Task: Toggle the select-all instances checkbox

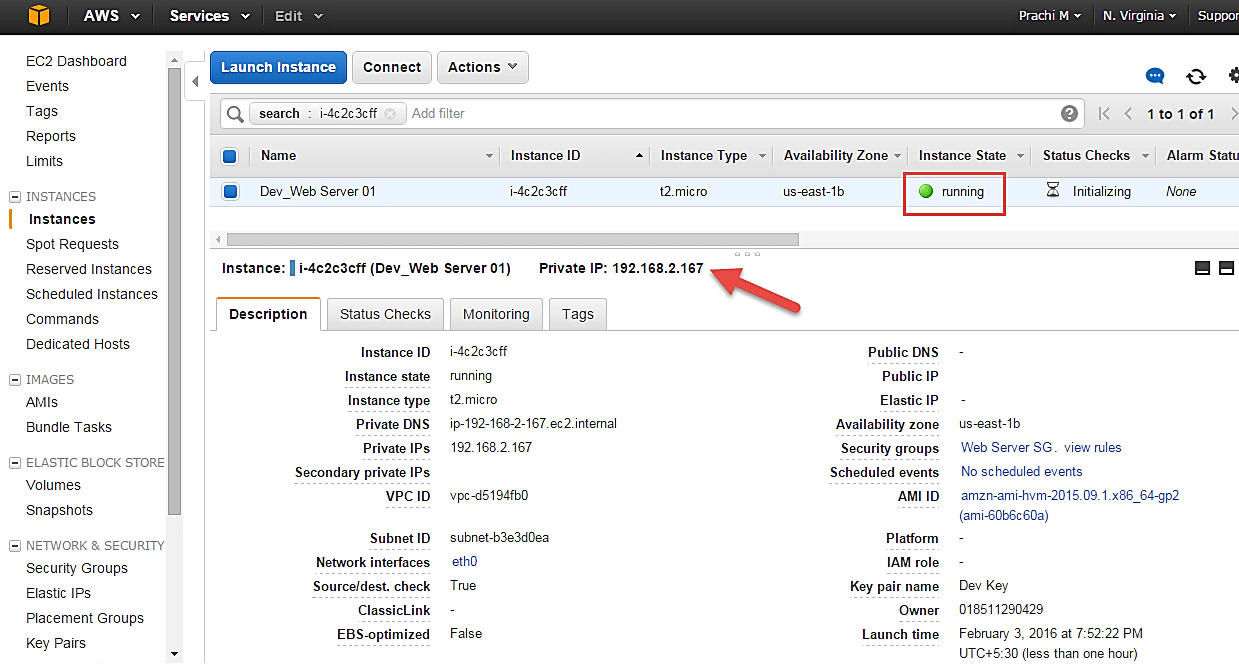Action: [x=230, y=156]
